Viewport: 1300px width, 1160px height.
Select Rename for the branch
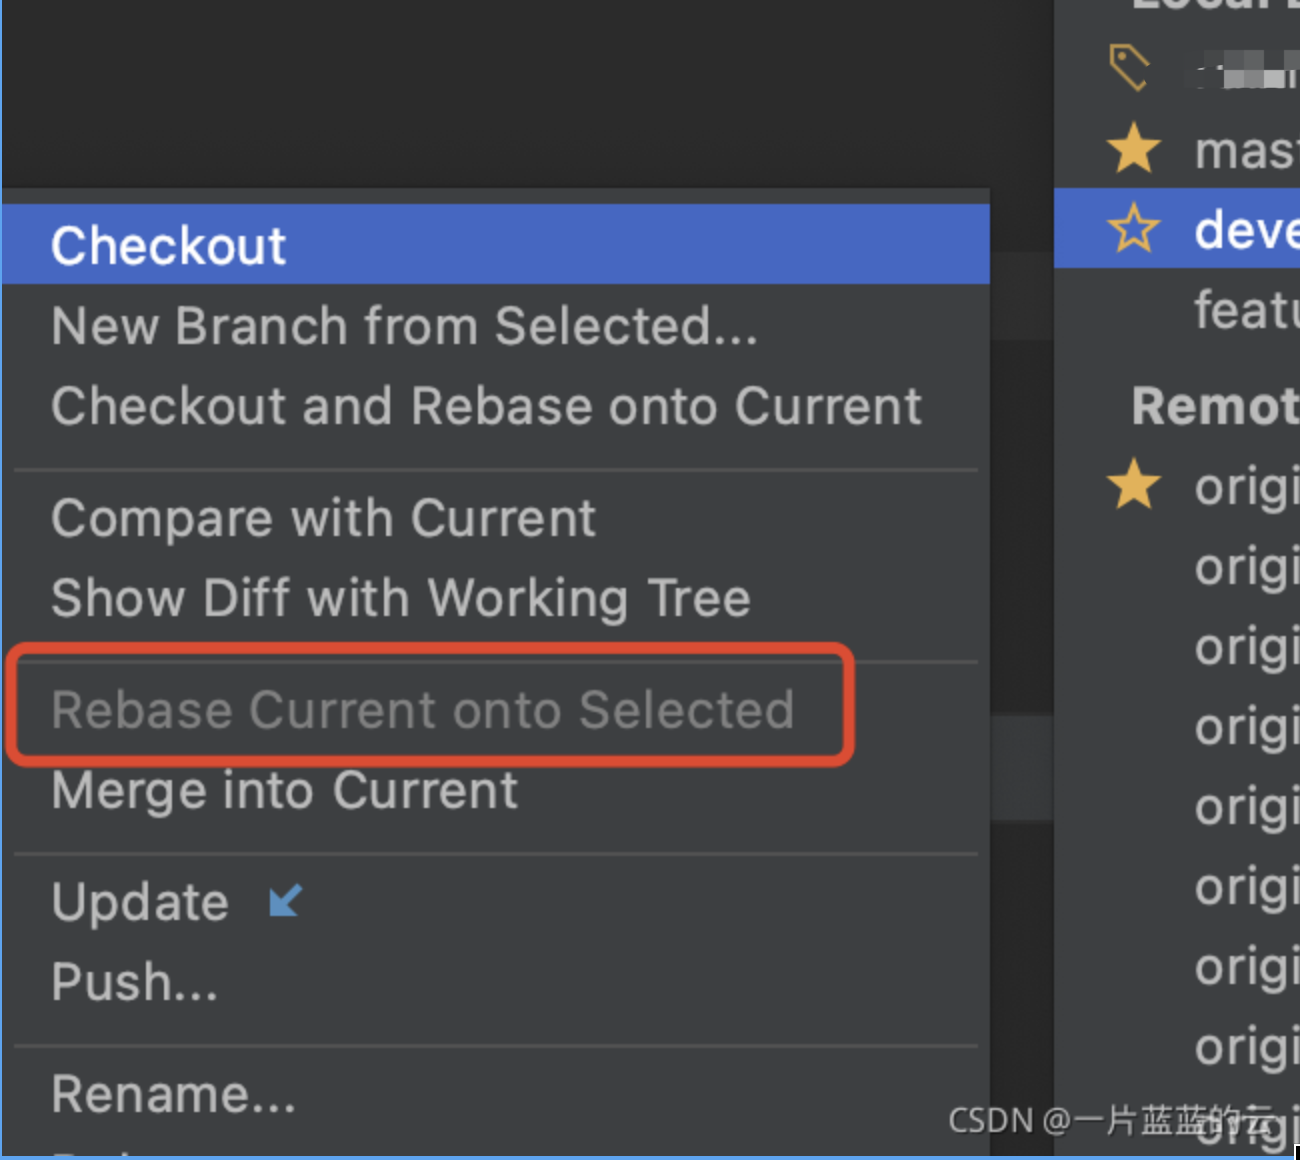pos(173,1092)
